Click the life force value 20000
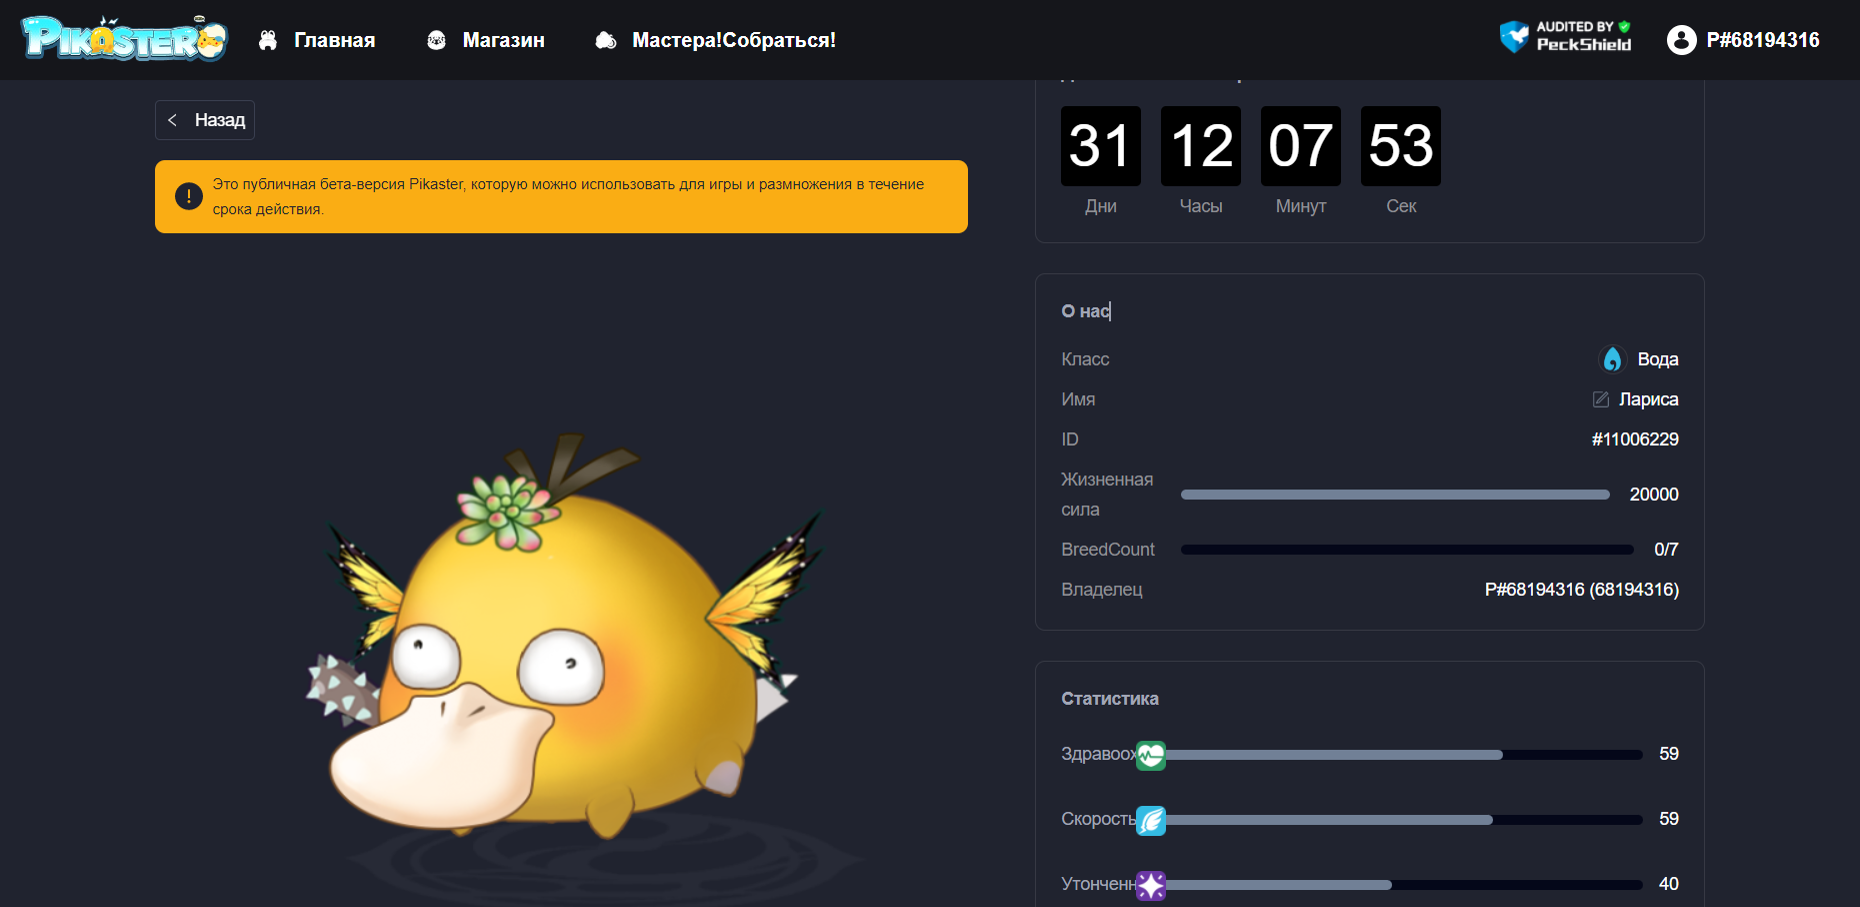This screenshot has width=1860, height=907. pyautogui.click(x=1654, y=494)
